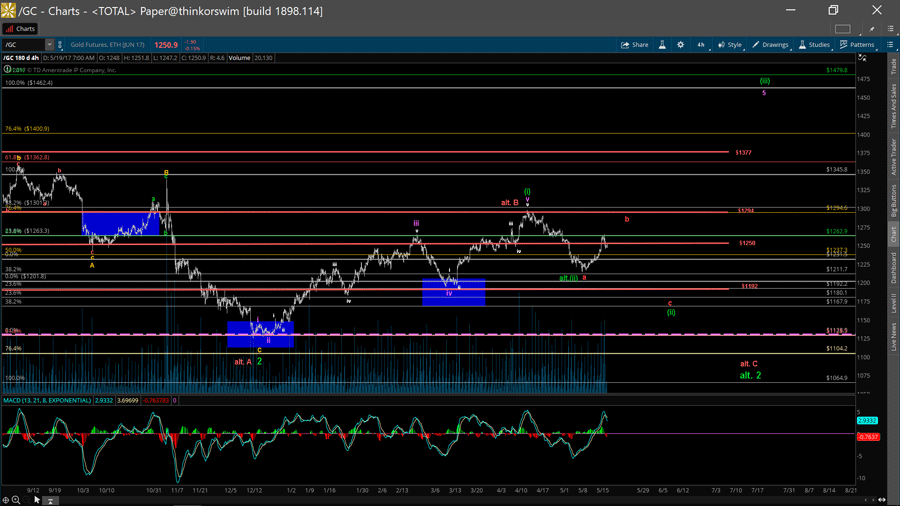The width and height of the screenshot is (900, 506).
Task: Click the symbol link chain icon
Action: [60, 45]
